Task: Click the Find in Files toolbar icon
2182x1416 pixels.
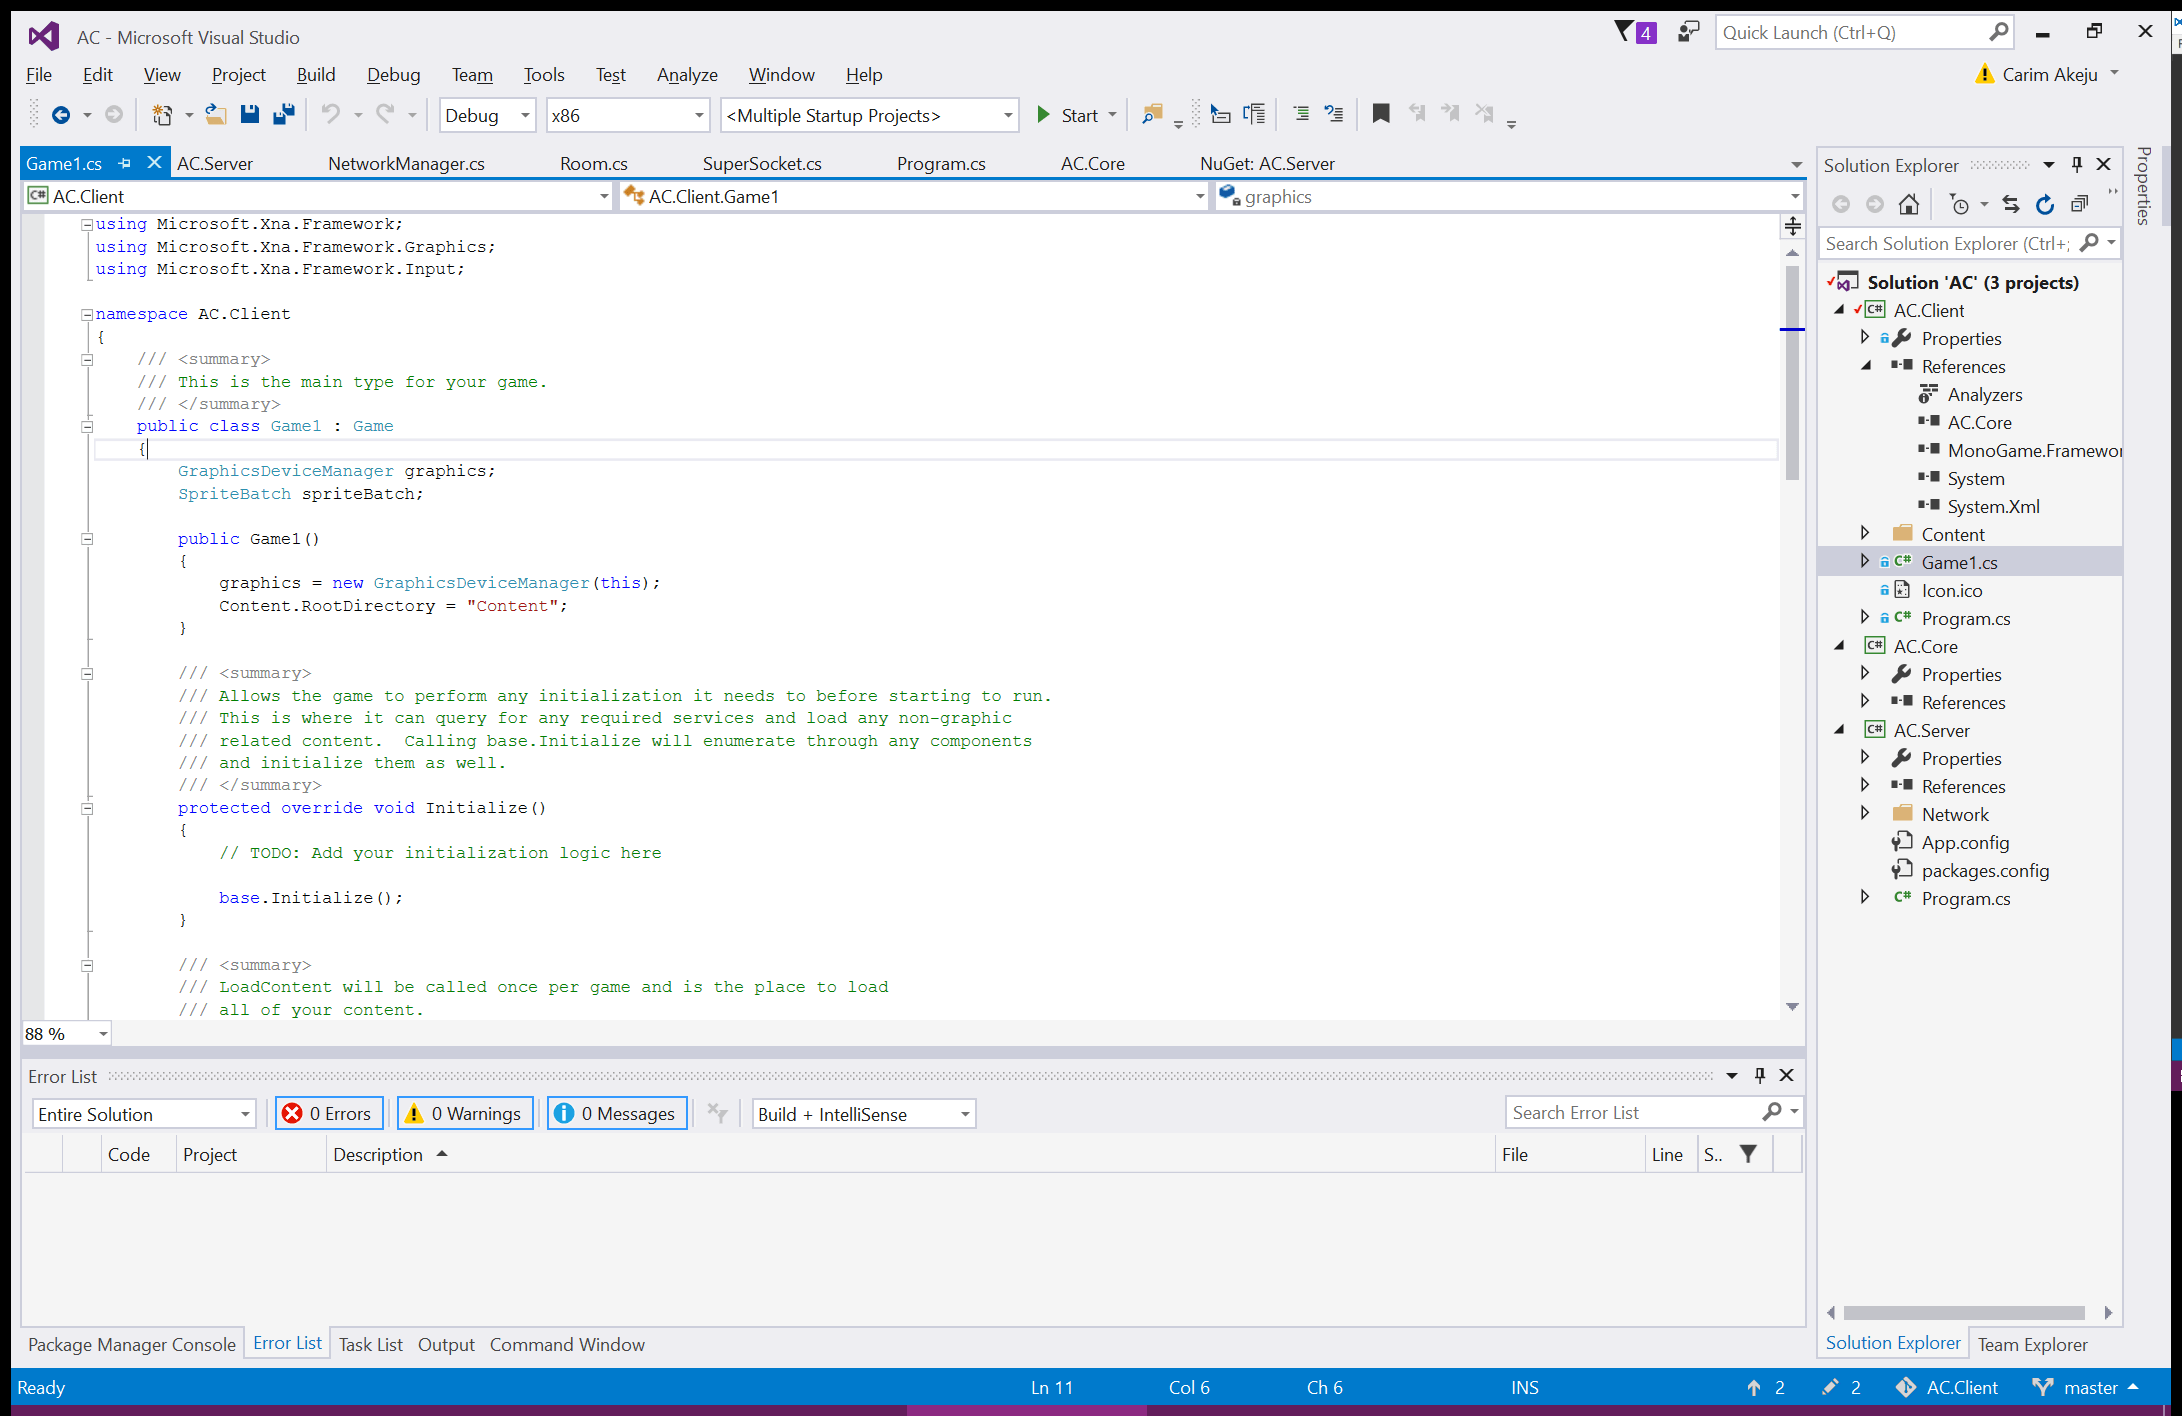Action: tap(1153, 115)
